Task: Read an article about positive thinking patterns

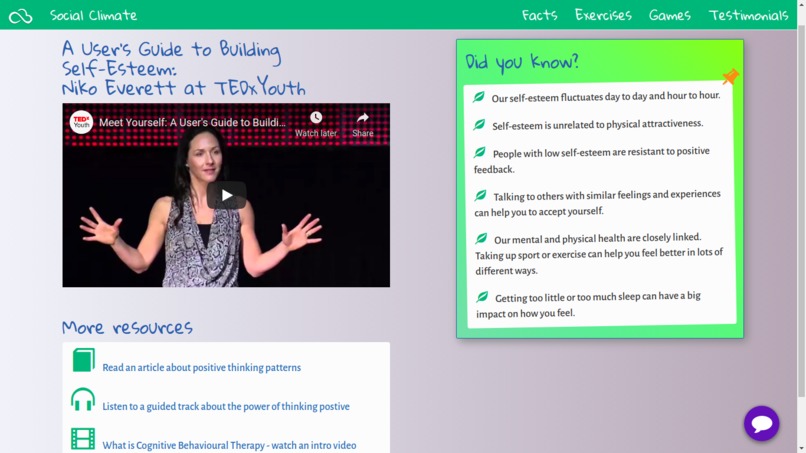Action: 202,368
